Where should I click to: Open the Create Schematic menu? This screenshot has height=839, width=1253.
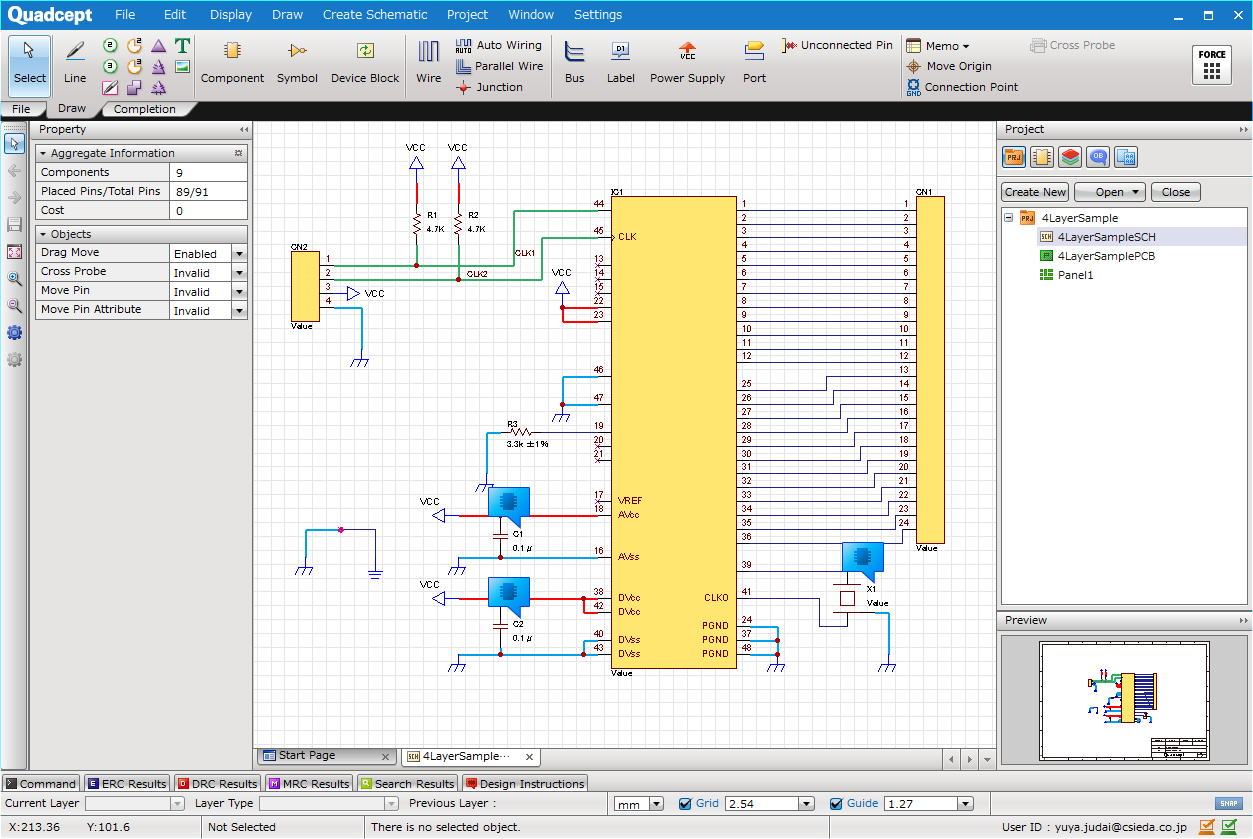pyautogui.click(x=374, y=15)
